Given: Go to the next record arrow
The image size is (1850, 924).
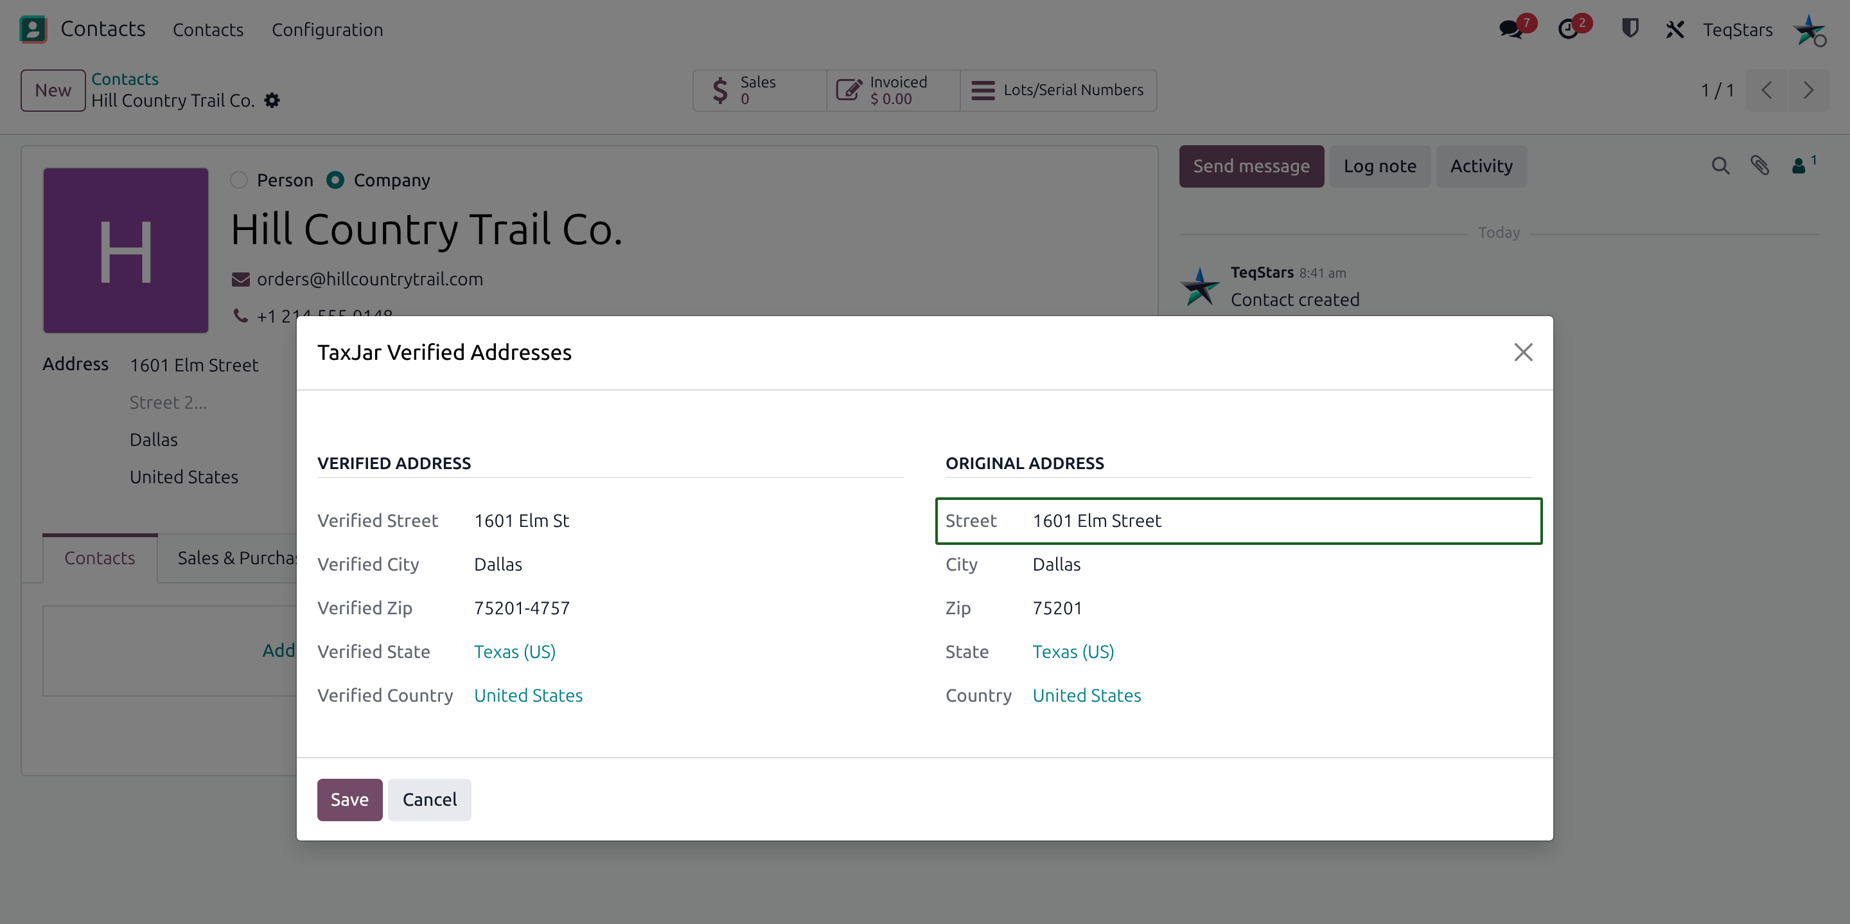Looking at the screenshot, I should tap(1808, 90).
